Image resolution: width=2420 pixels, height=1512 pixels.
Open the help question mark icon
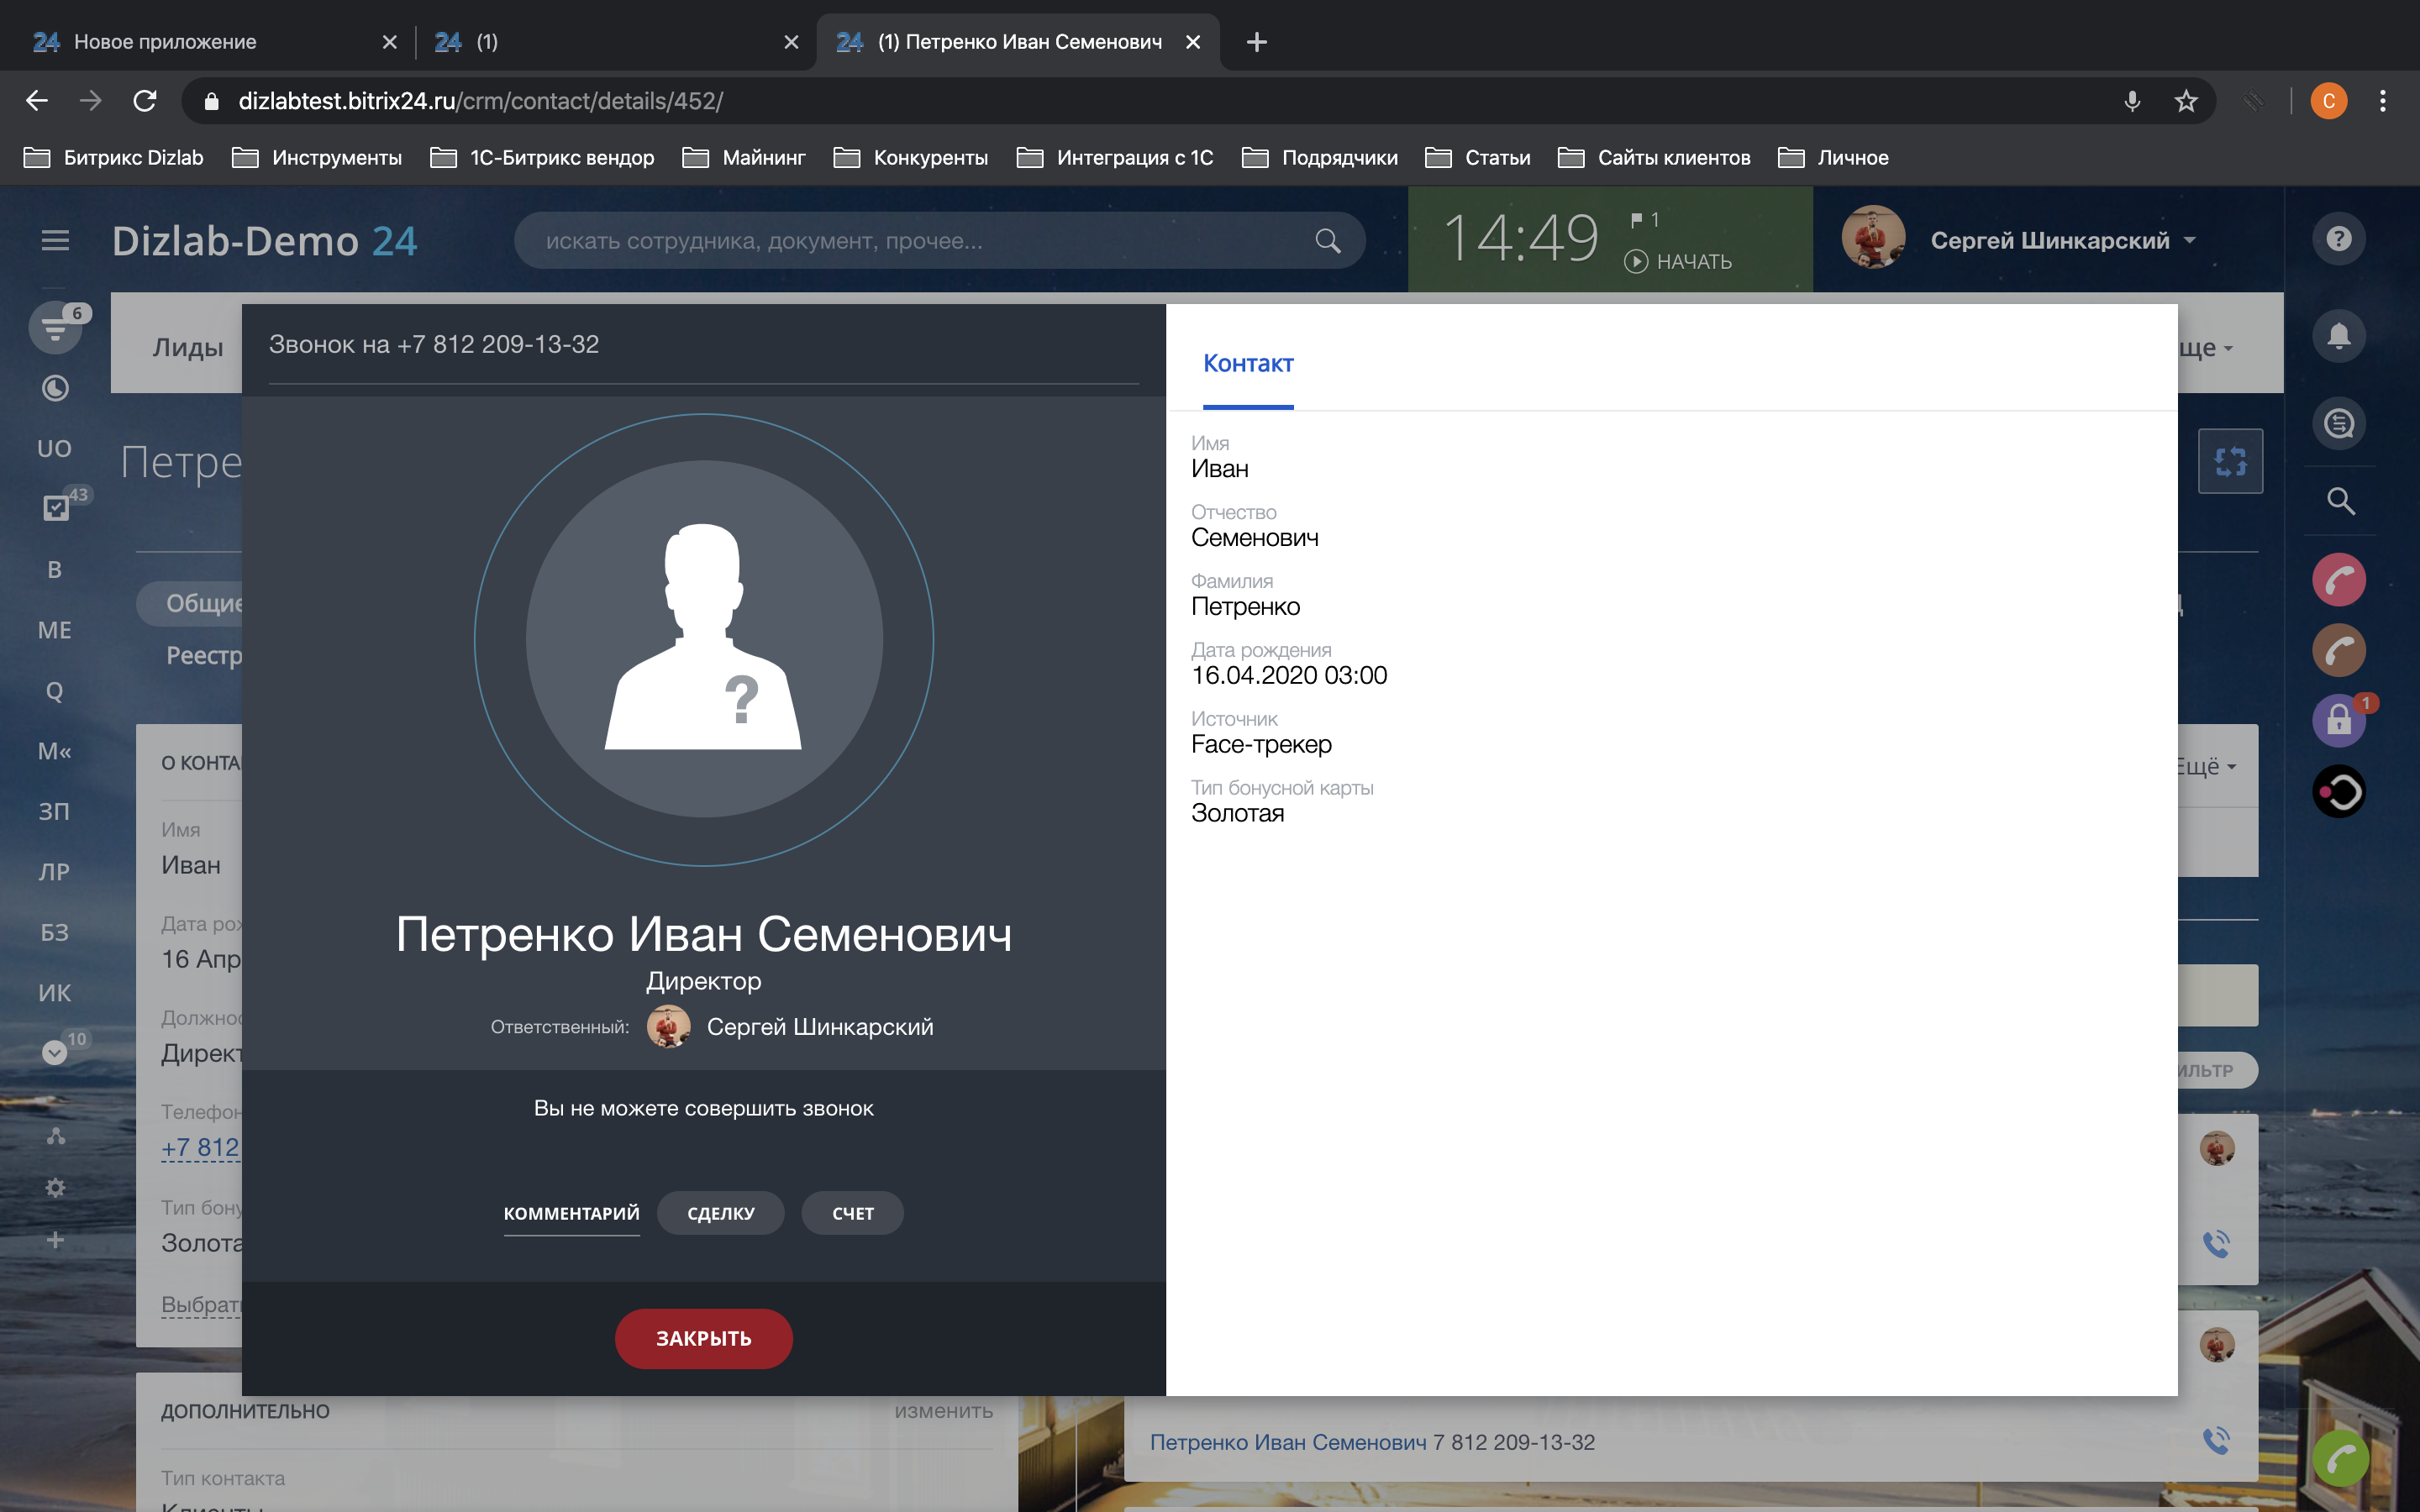2338,239
